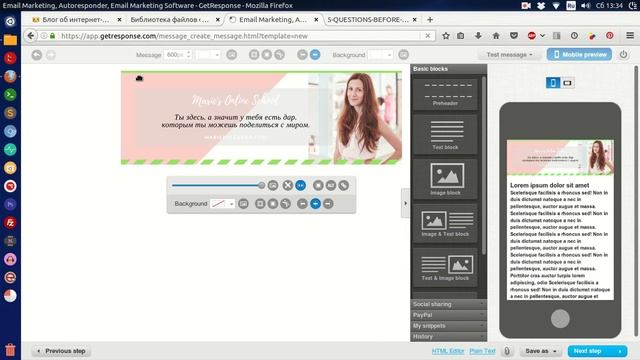
Task: Proceed with the Next step button
Action: coord(597,351)
